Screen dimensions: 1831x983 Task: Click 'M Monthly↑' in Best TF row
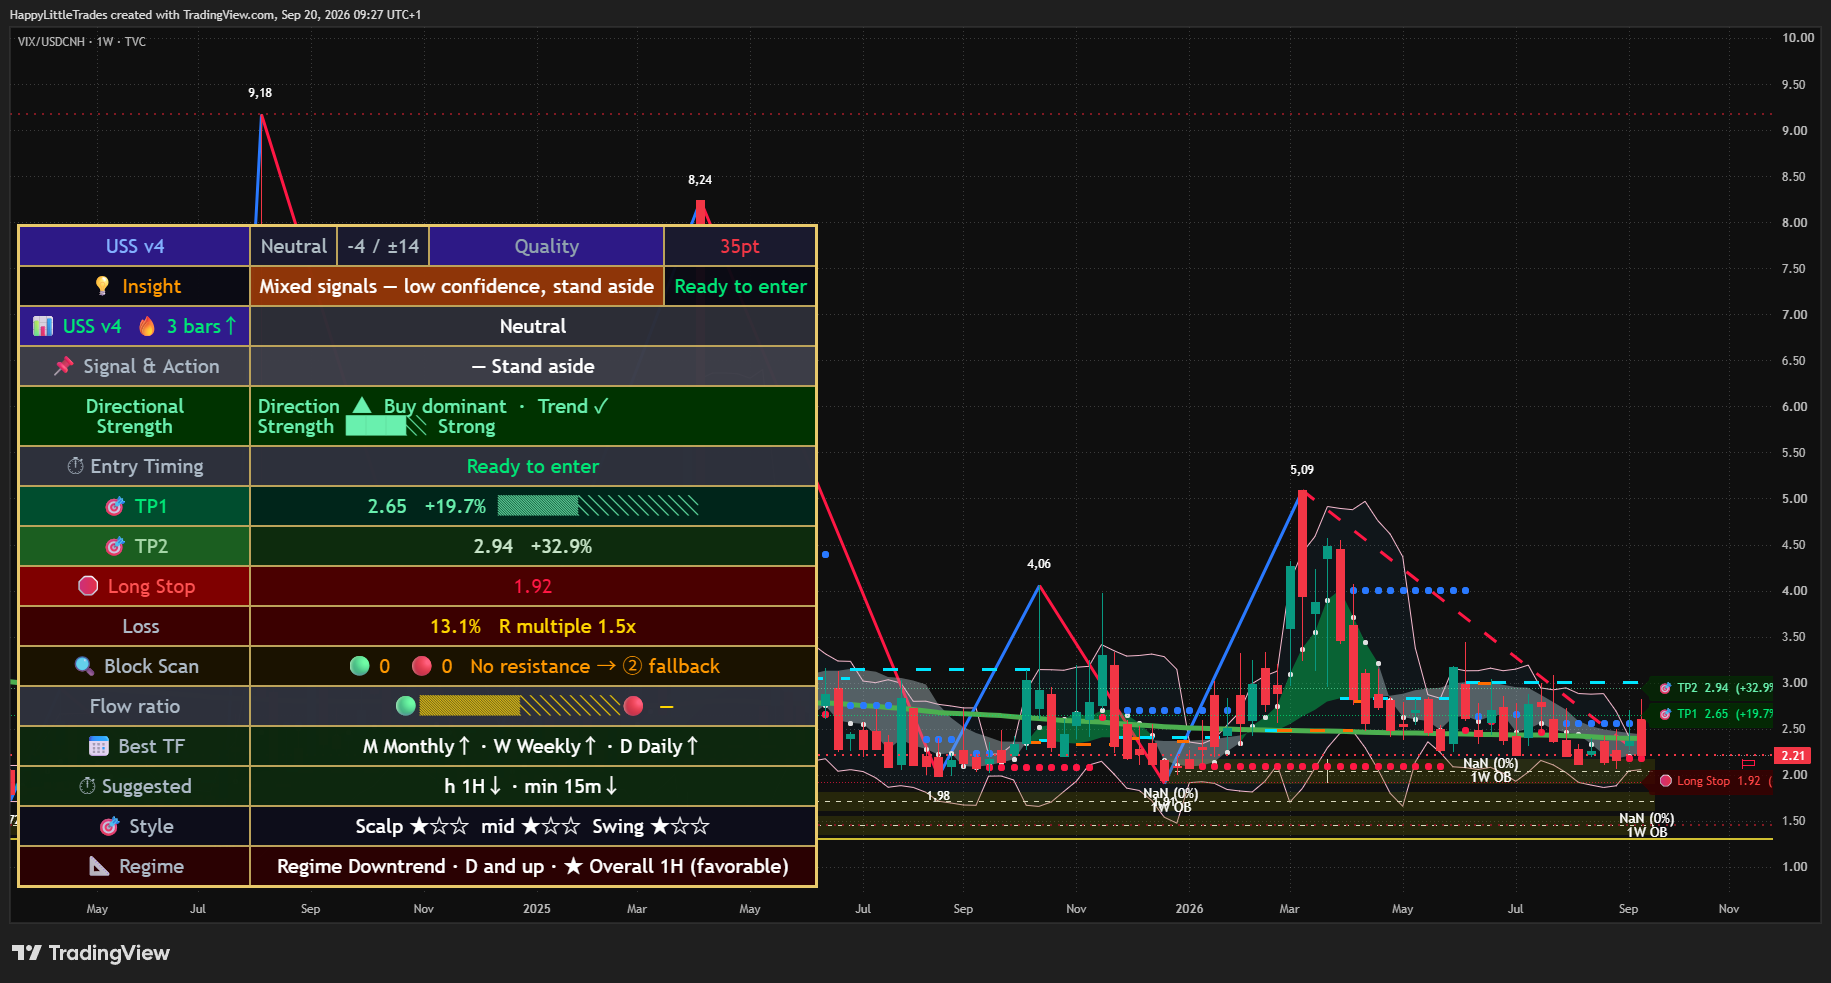click(x=416, y=746)
